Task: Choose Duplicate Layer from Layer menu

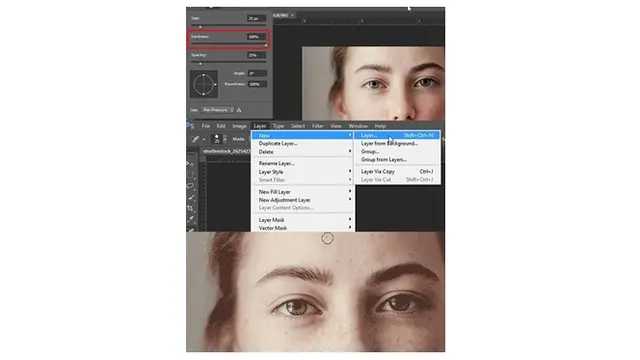Action: pos(302,144)
